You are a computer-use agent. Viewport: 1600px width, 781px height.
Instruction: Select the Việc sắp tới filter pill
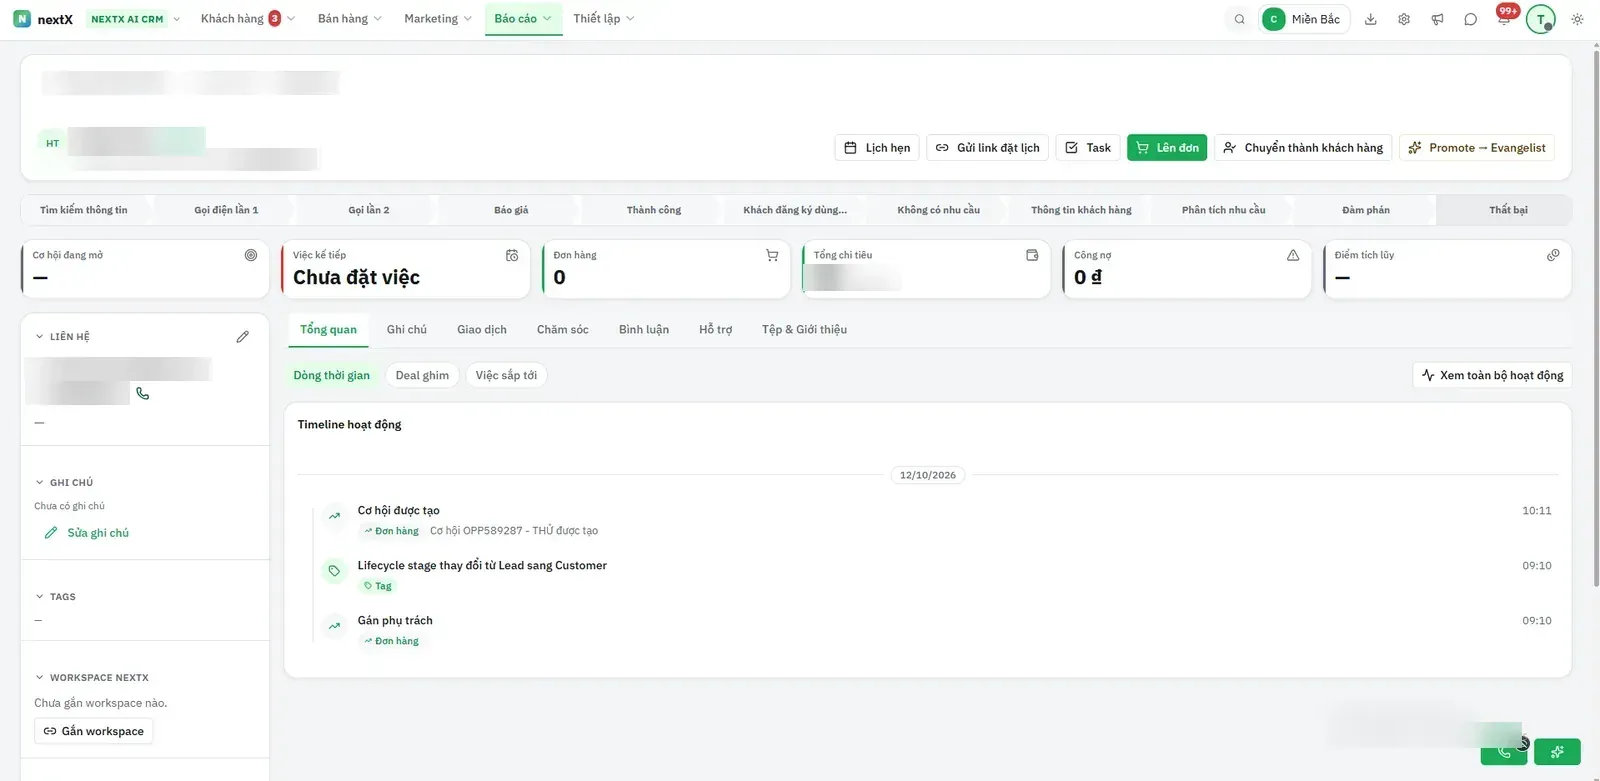click(506, 376)
